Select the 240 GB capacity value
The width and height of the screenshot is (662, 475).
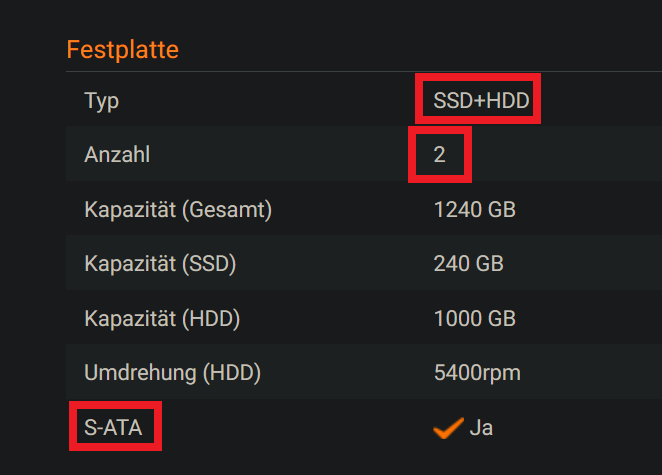point(469,265)
